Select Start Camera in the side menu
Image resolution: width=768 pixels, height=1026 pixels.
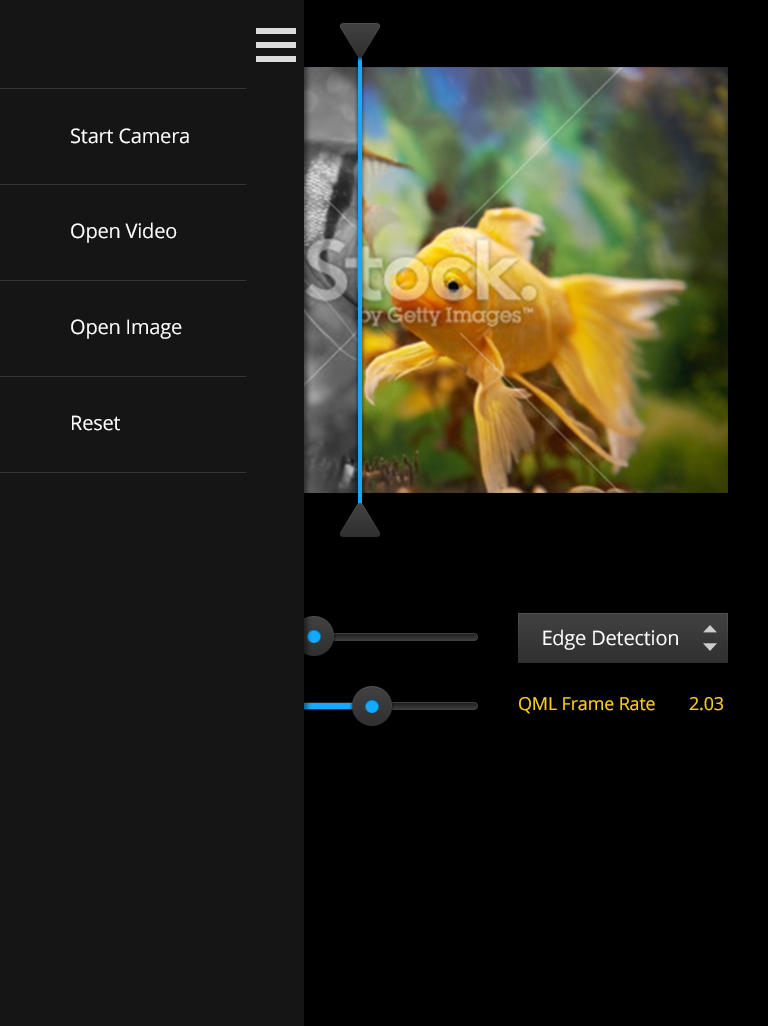[129, 136]
